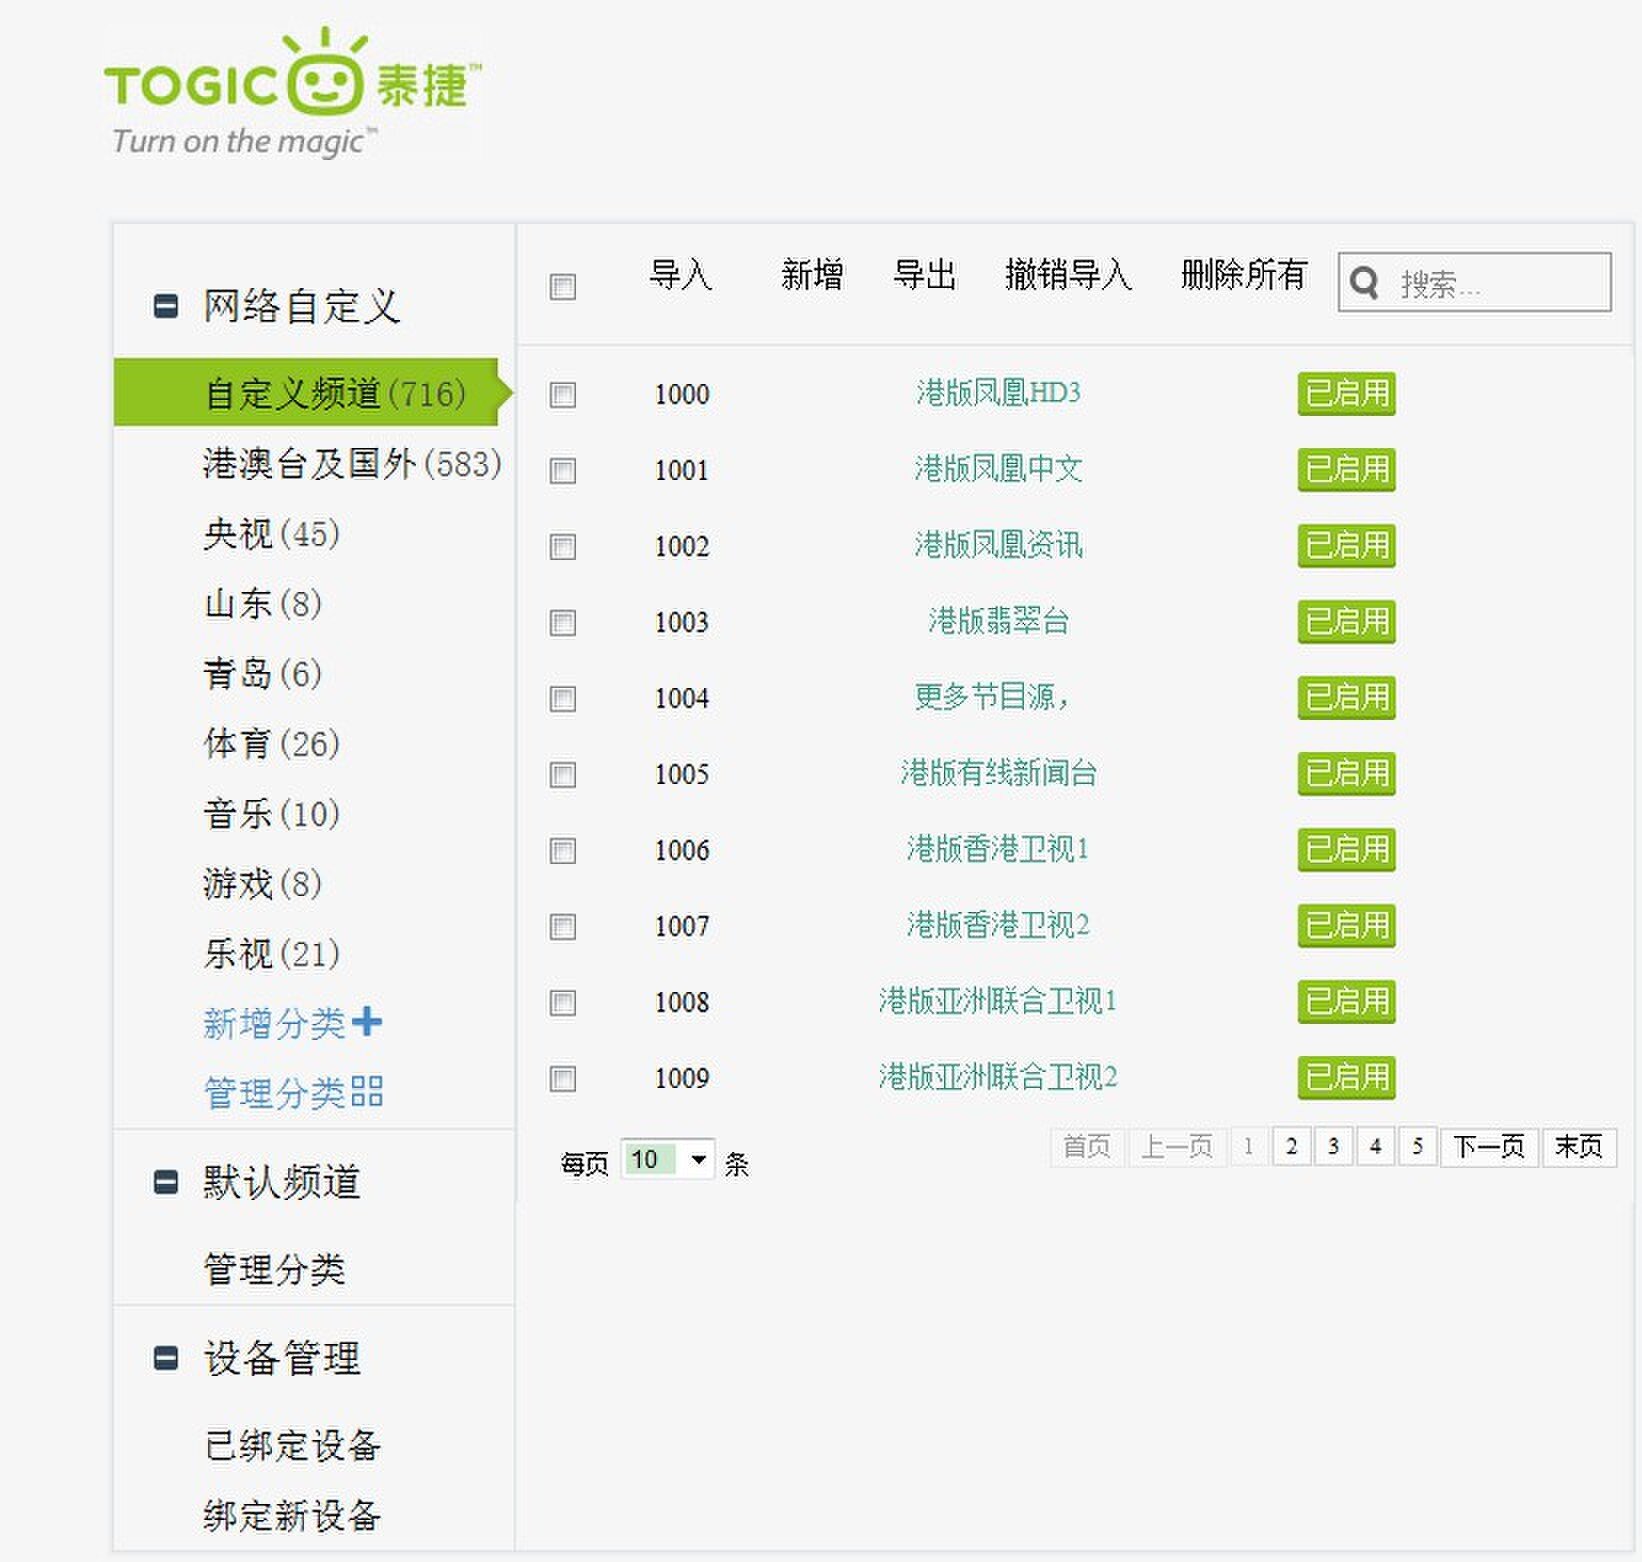
Task: Toggle 已启用 status for channel 1005
Action: click(x=1346, y=773)
